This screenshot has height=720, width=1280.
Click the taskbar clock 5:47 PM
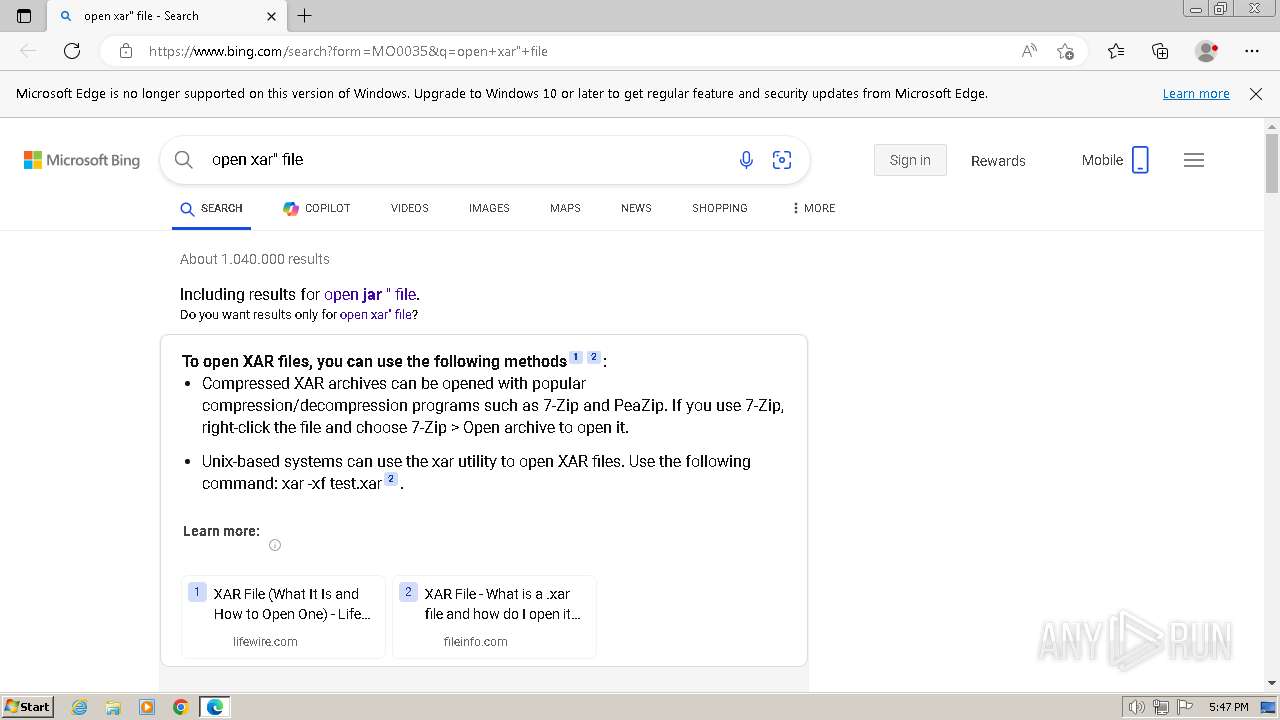coord(1228,707)
